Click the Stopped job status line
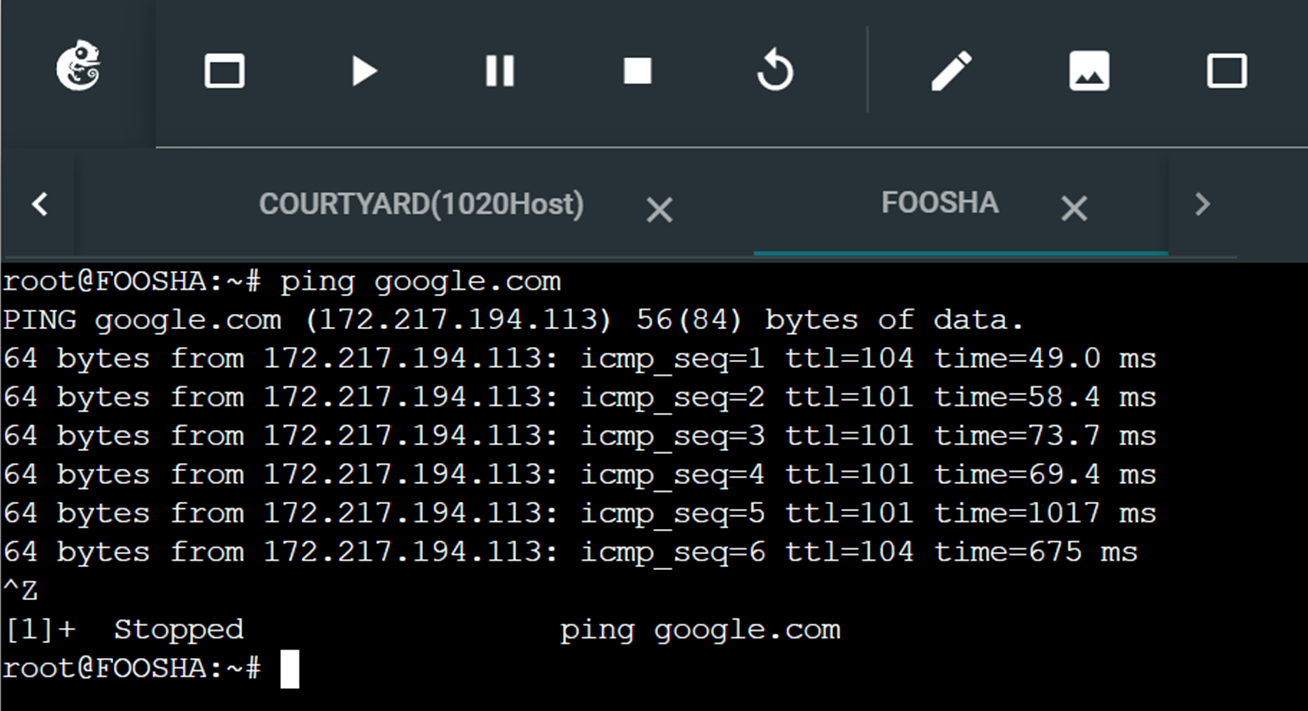 [179, 629]
